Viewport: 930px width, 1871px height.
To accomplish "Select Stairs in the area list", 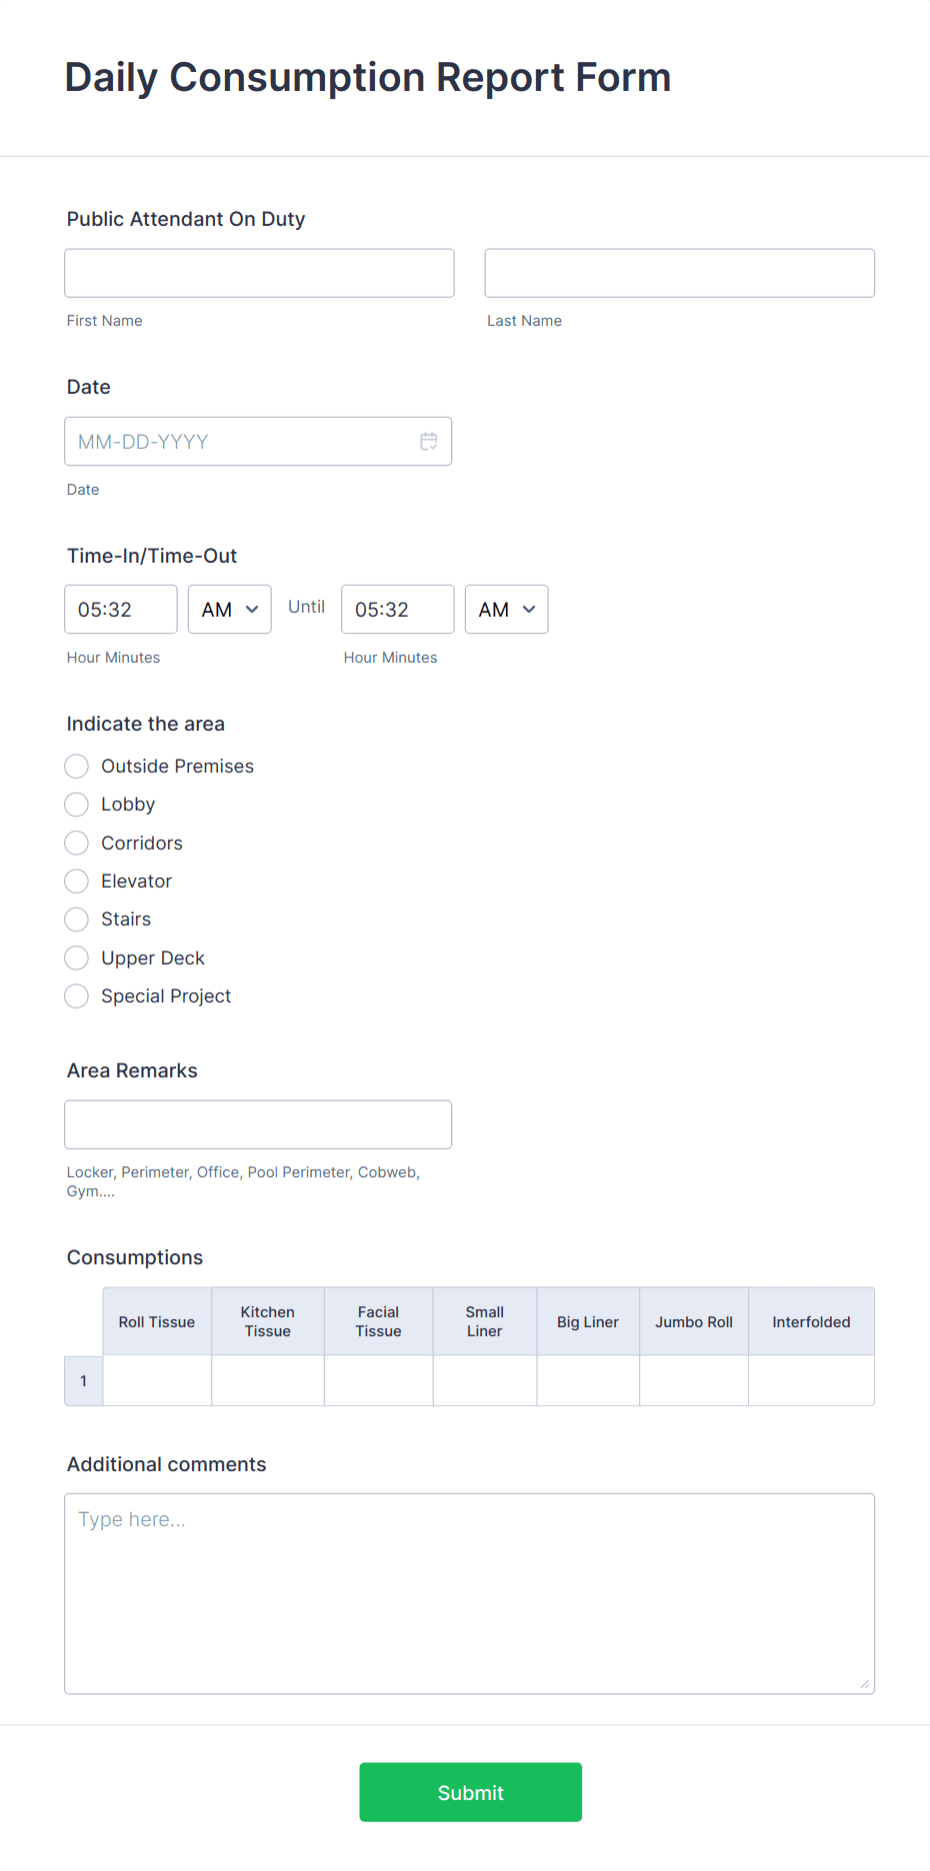I will point(76,919).
